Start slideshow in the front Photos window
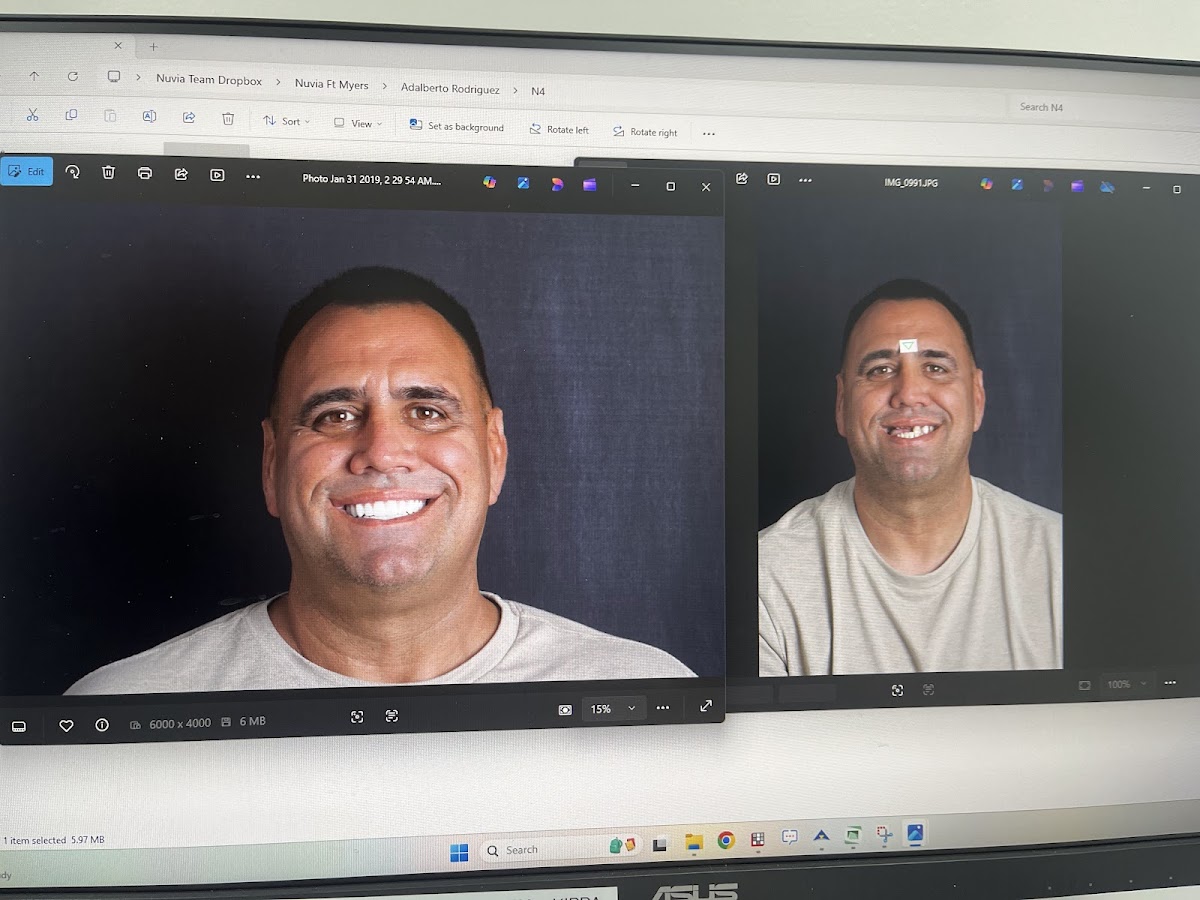 click(217, 174)
